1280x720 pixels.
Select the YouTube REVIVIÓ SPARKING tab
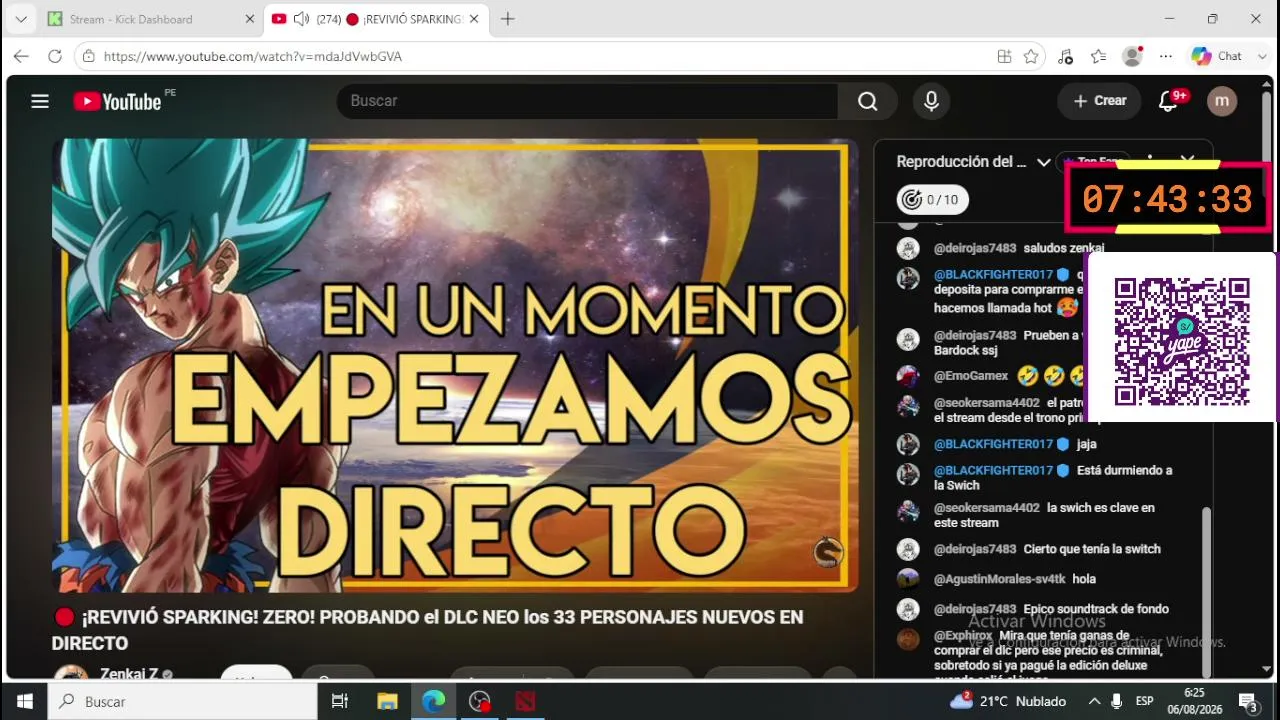coord(375,19)
